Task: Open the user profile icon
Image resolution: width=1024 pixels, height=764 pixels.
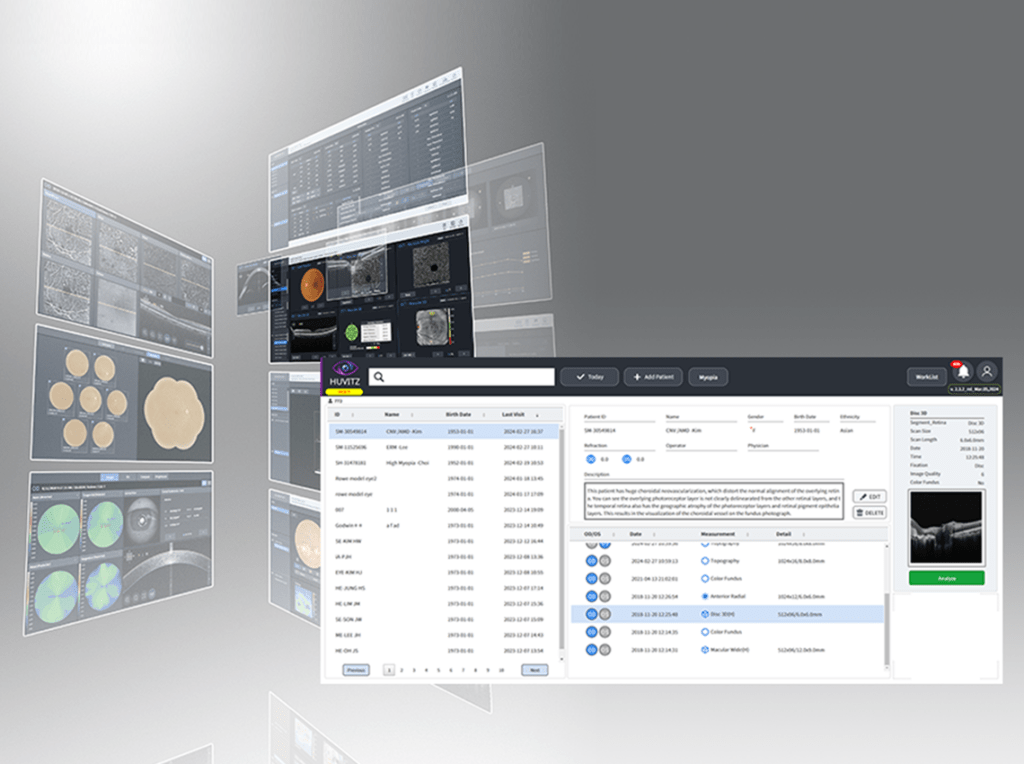Action: (987, 372)
